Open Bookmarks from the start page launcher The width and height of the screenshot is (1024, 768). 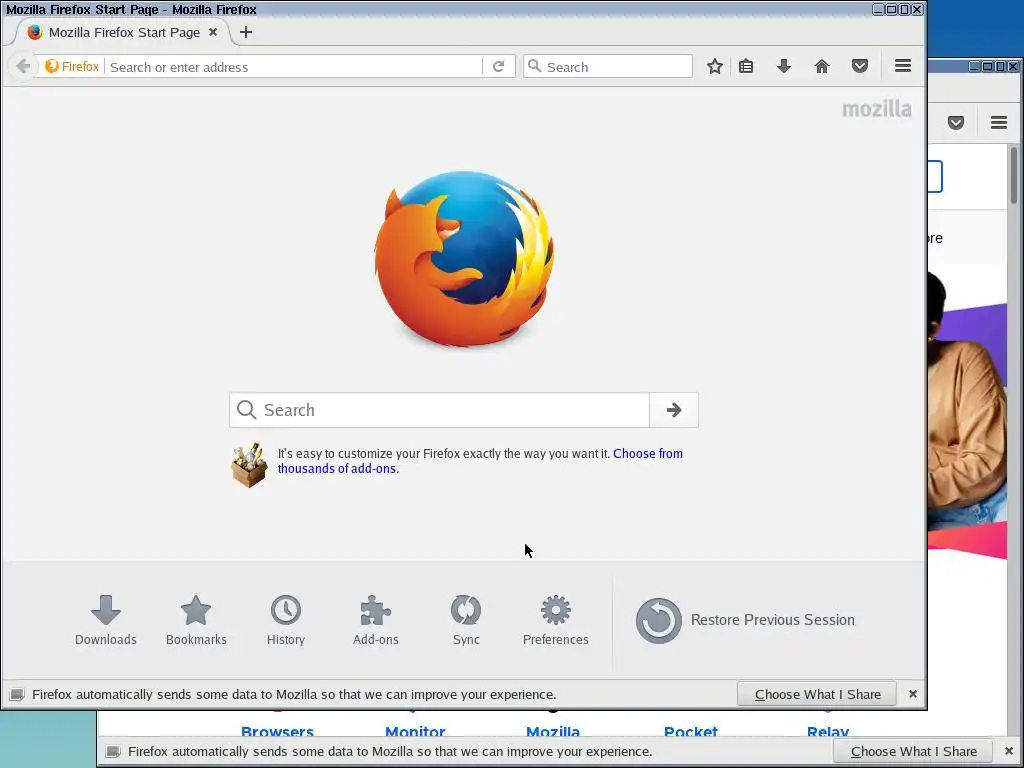pyautogui.click(x=196, y=620)
